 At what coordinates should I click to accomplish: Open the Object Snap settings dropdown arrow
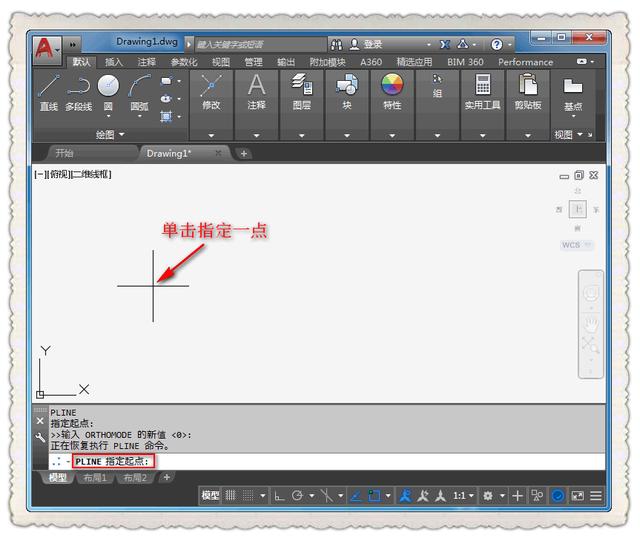point(388,496)
